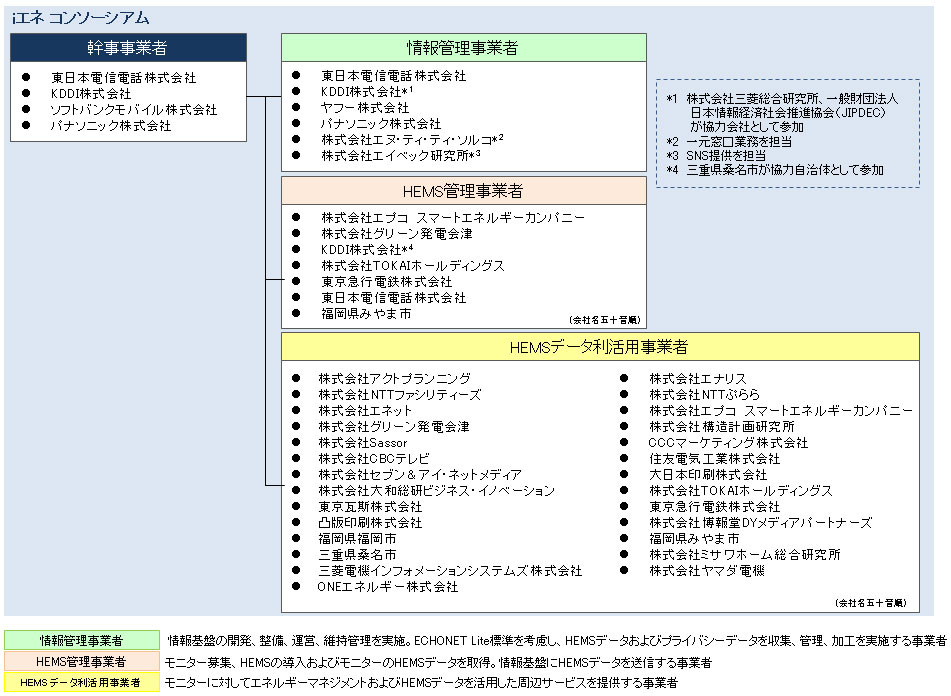Click '東日本電信電話株式会社' under 幹事事業者

[x=124, y=78]
